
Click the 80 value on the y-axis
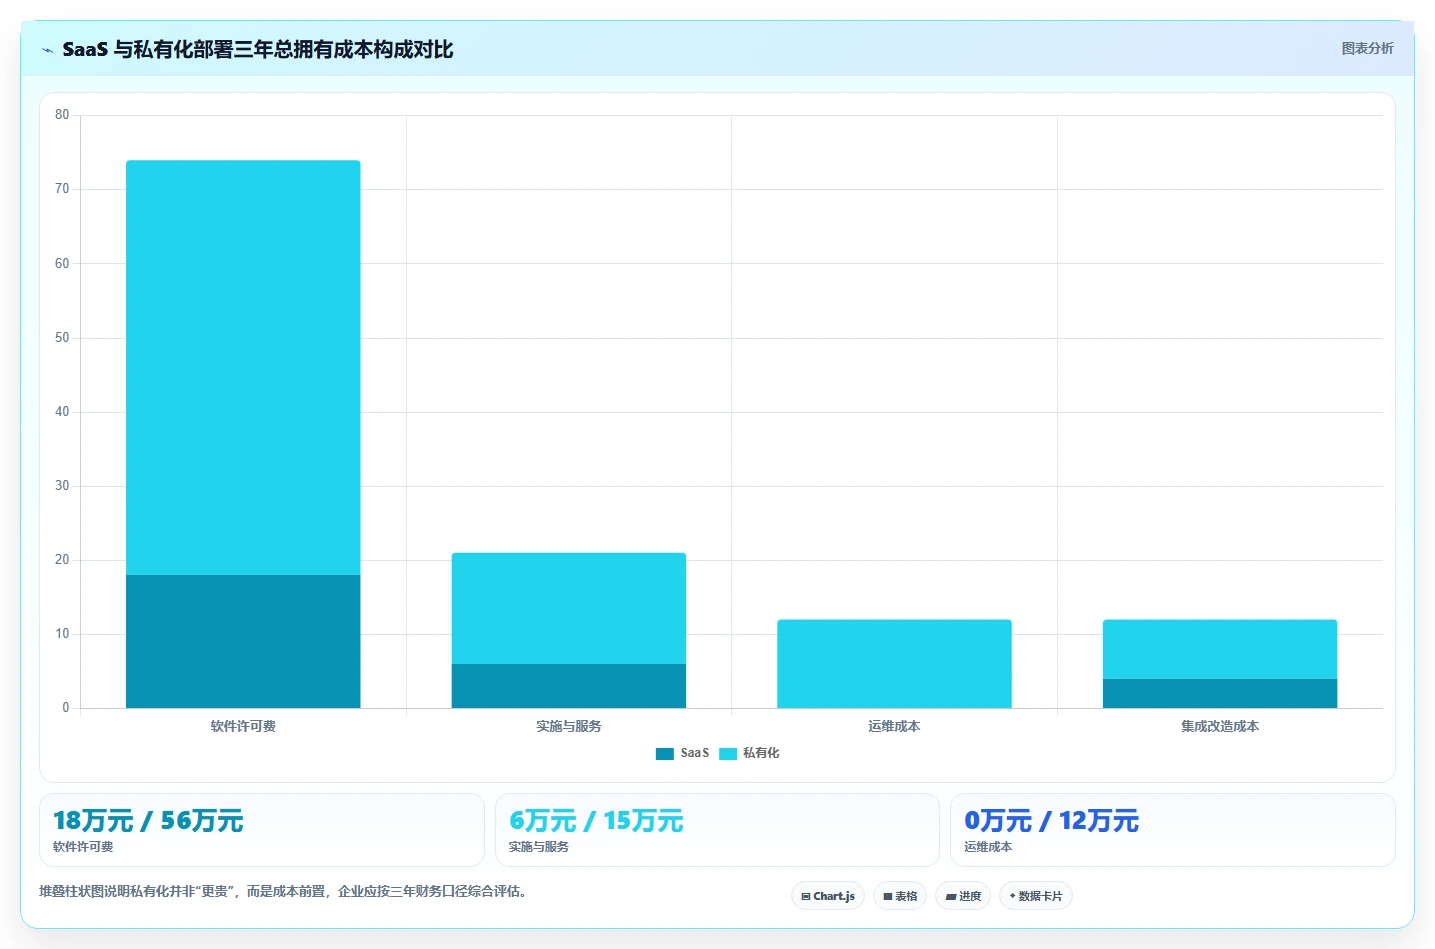tap(62, 115)
